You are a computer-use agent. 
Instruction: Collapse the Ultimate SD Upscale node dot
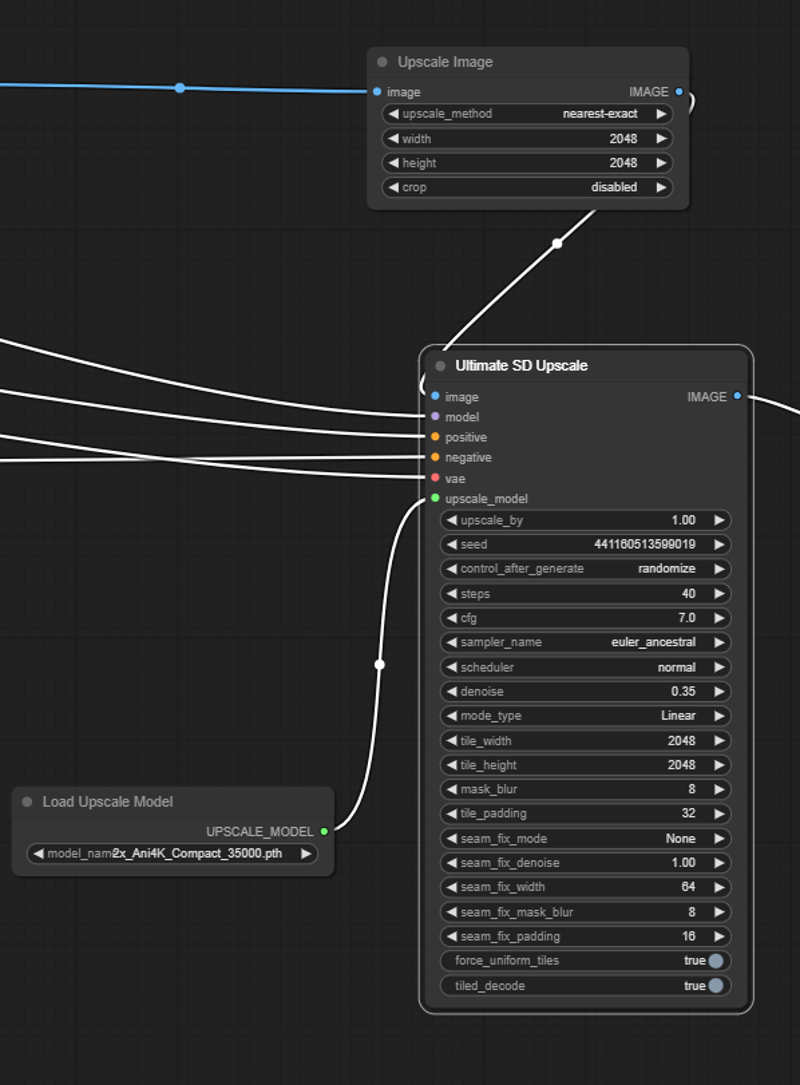click(440, 366)
